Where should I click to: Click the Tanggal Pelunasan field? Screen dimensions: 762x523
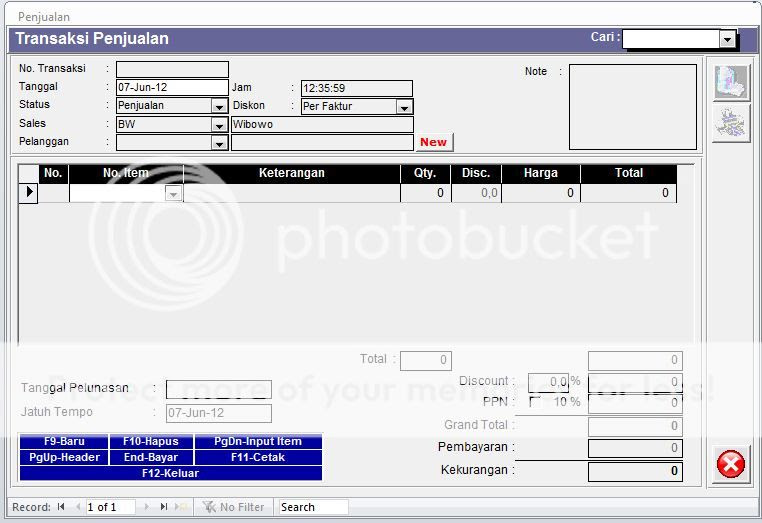219,389
